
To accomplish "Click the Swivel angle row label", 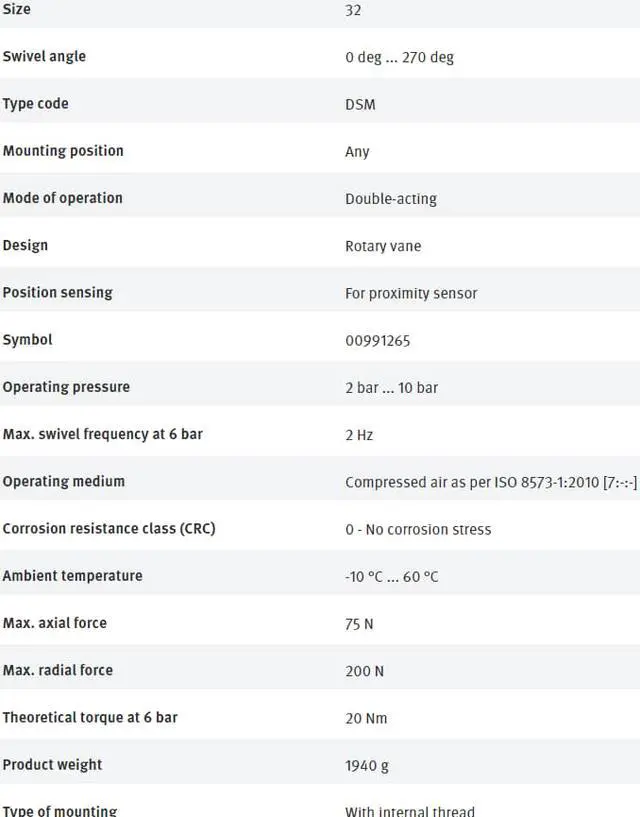I will click(x=44, y=57).
